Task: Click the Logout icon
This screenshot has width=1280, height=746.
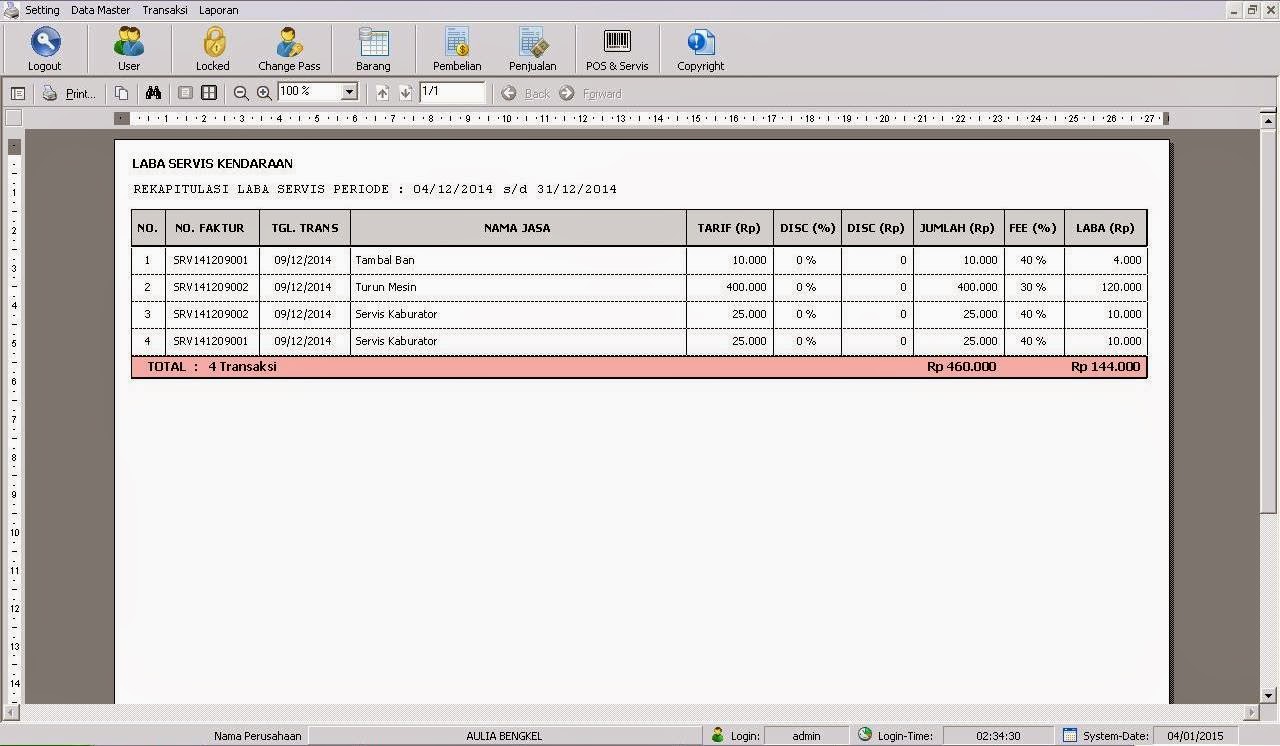Action: click(x=45, y=43)
